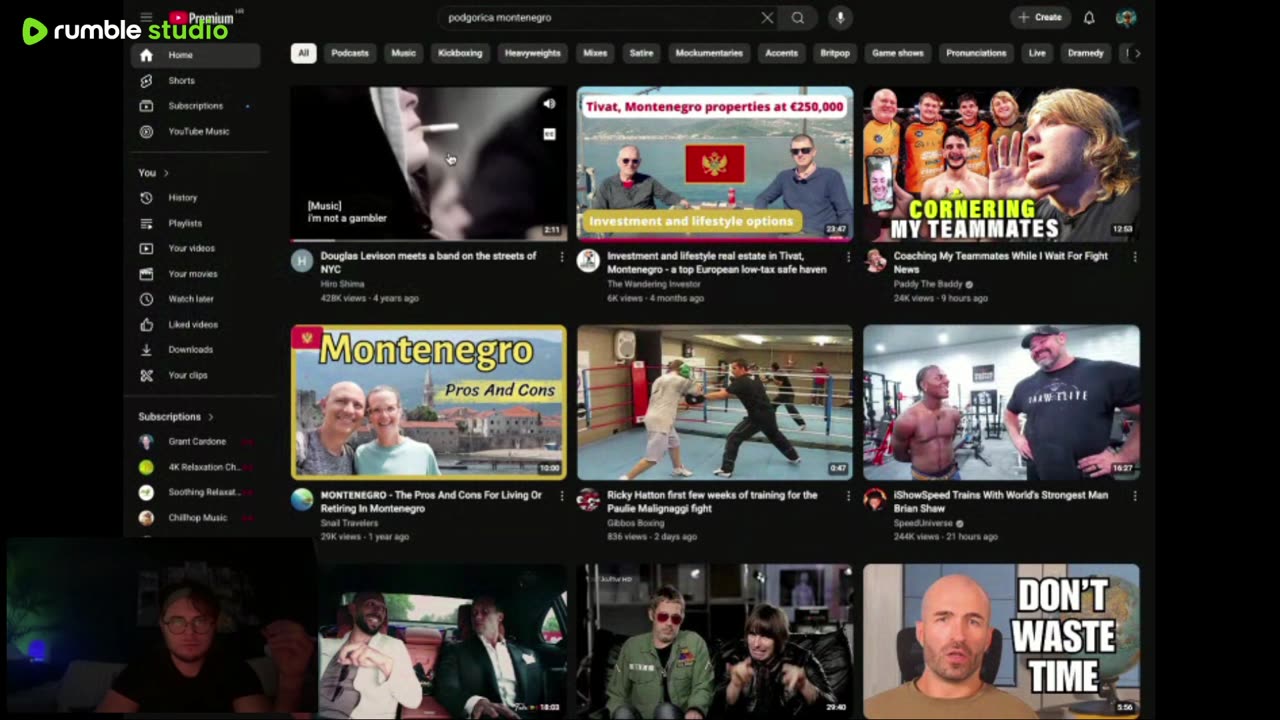Image resolution: width=1280 pixels, height=720 pixels.
Task: Mute the Douglas Levison preview video
Action: [x=549, y=104]
